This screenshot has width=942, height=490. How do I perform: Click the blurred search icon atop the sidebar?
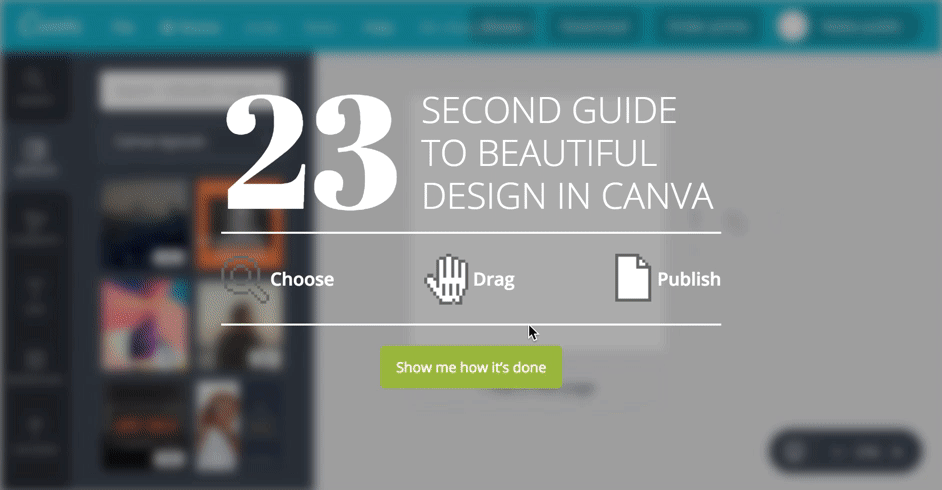tap(35, 86)
